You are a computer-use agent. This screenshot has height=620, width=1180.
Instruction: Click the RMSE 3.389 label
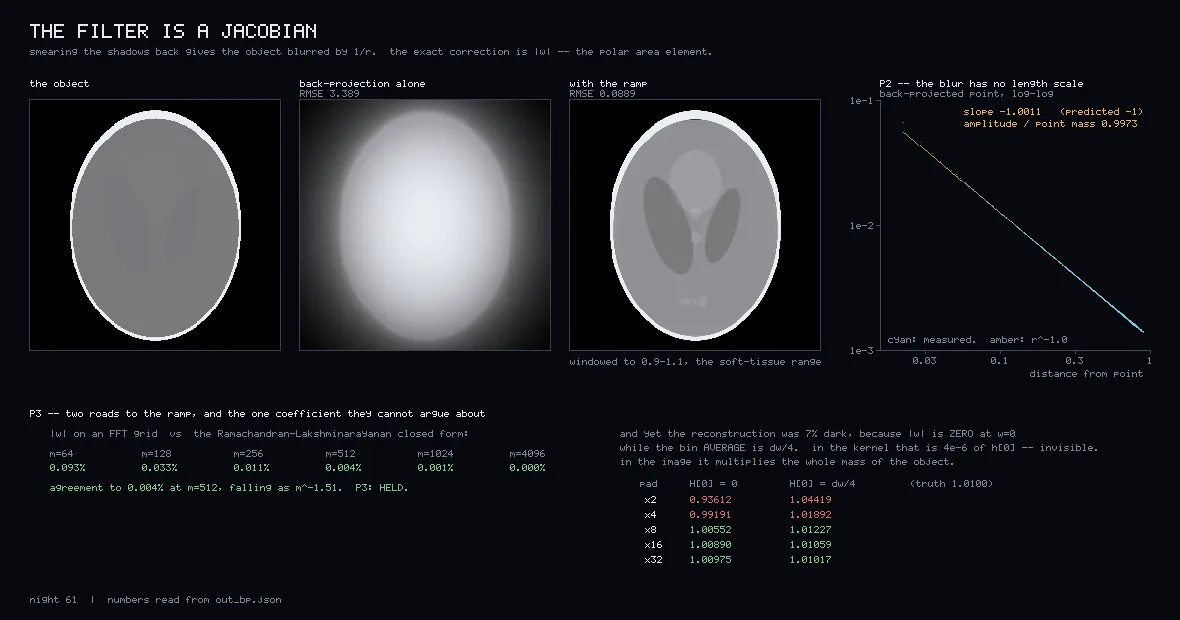coord(330,94)
